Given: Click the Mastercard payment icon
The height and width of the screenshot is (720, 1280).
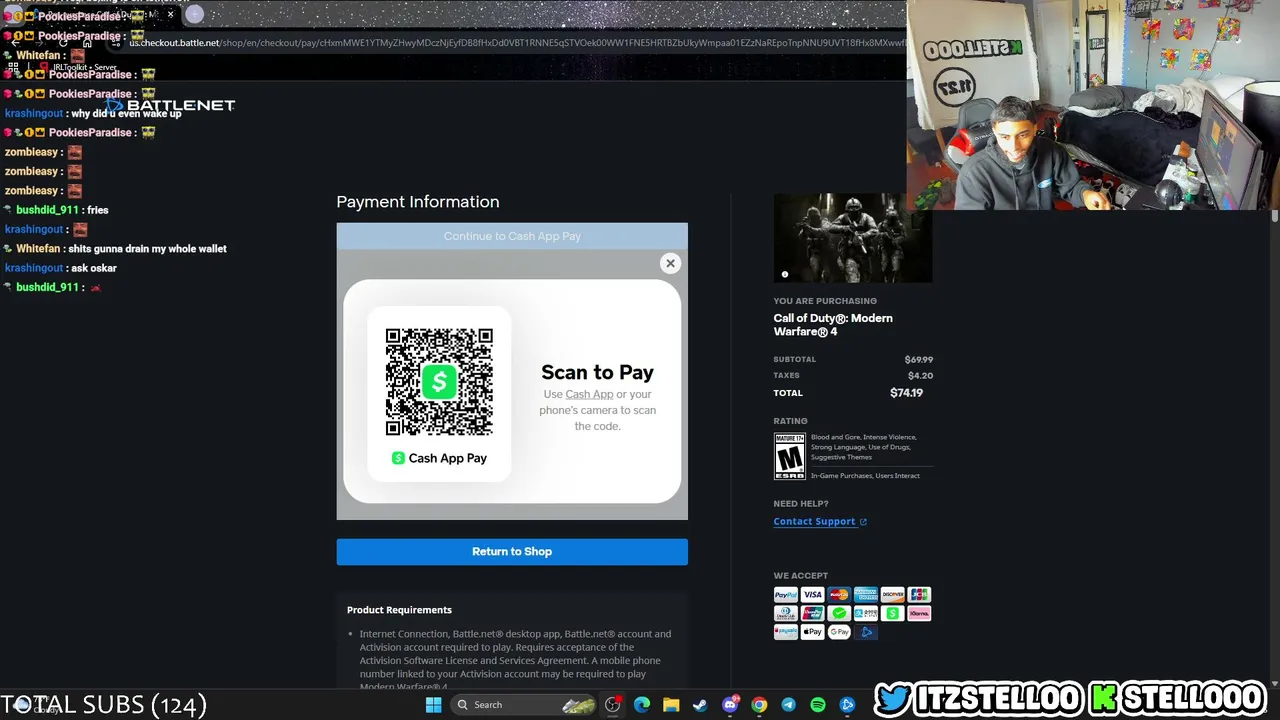Looking at the screenshot, I should [x=839, y=594].
